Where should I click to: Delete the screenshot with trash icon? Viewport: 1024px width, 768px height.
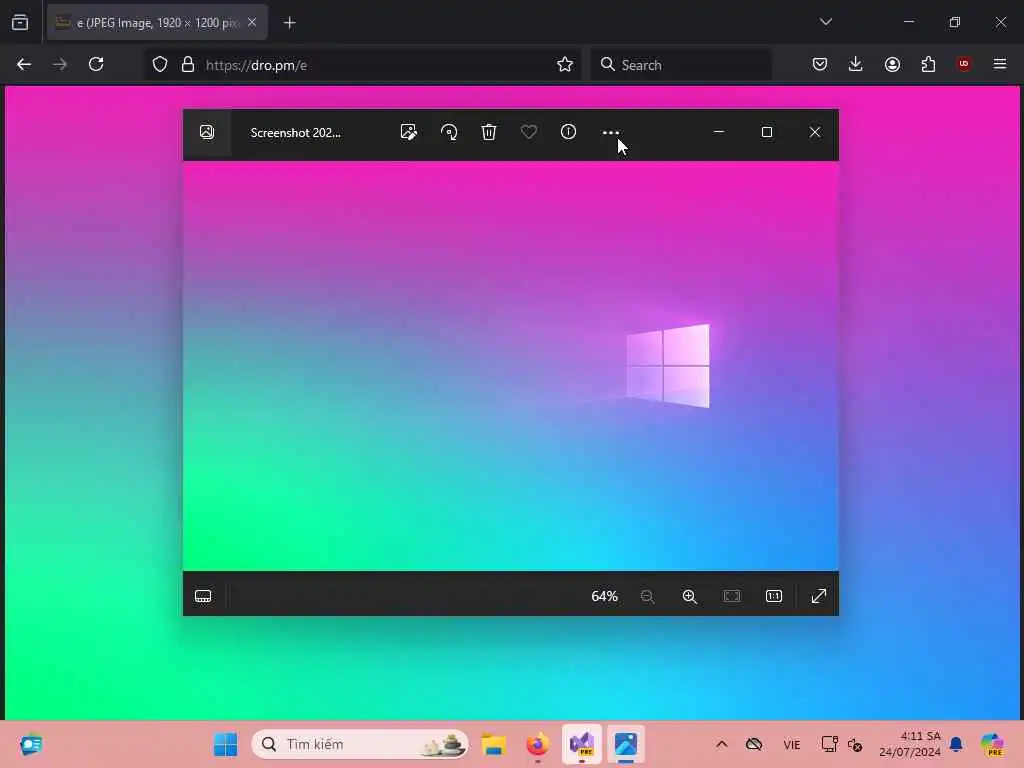tap(489, 132)
